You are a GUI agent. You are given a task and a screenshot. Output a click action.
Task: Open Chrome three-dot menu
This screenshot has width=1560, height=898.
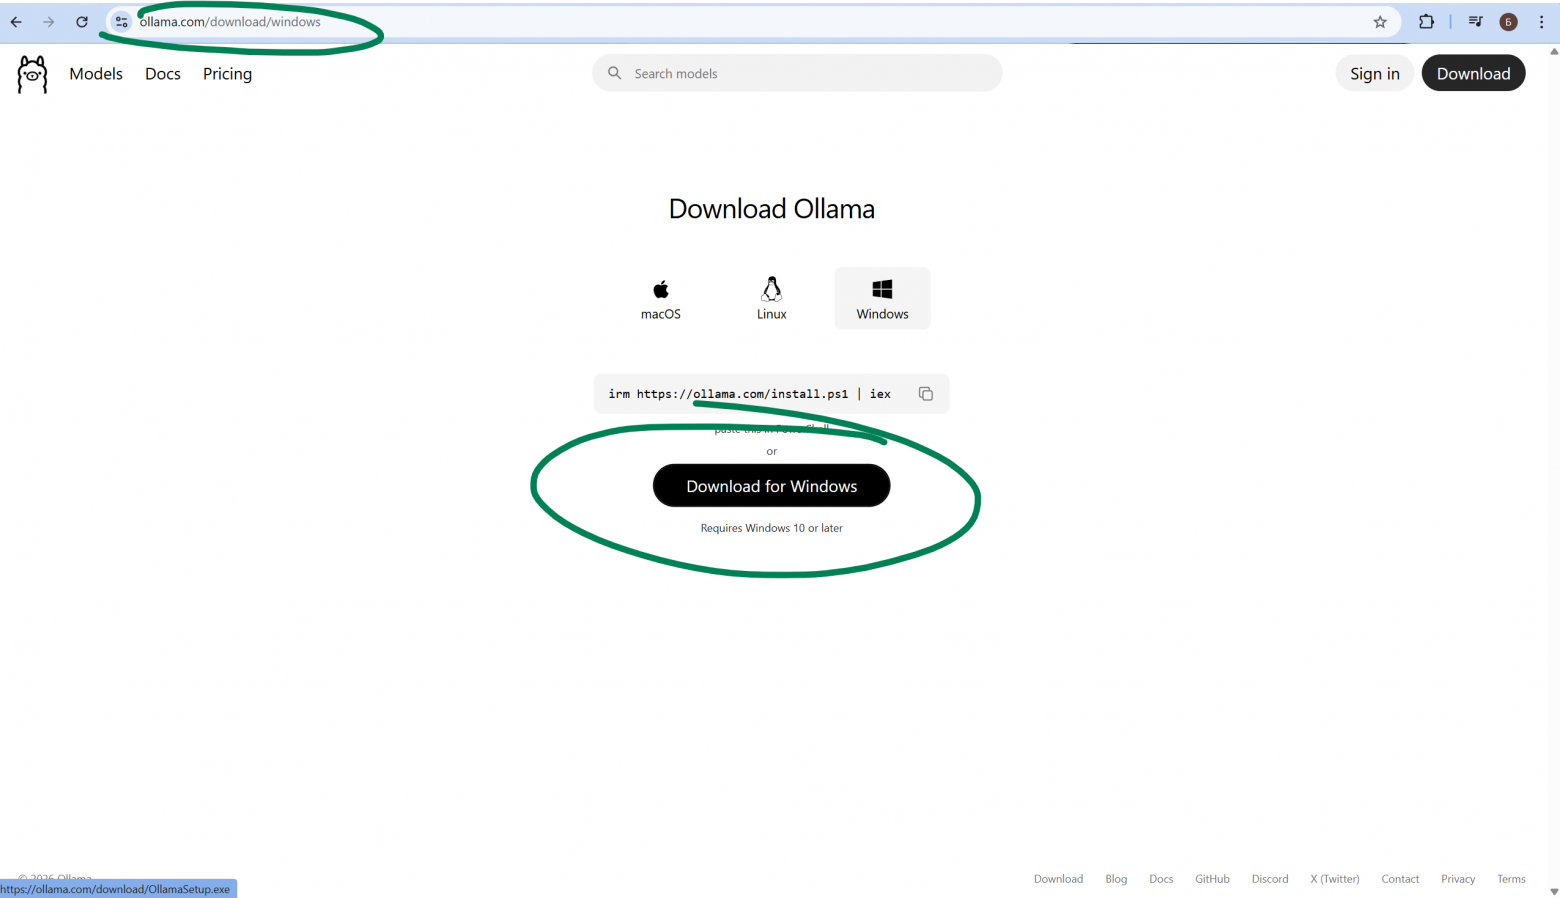[x=1541, y=22]
